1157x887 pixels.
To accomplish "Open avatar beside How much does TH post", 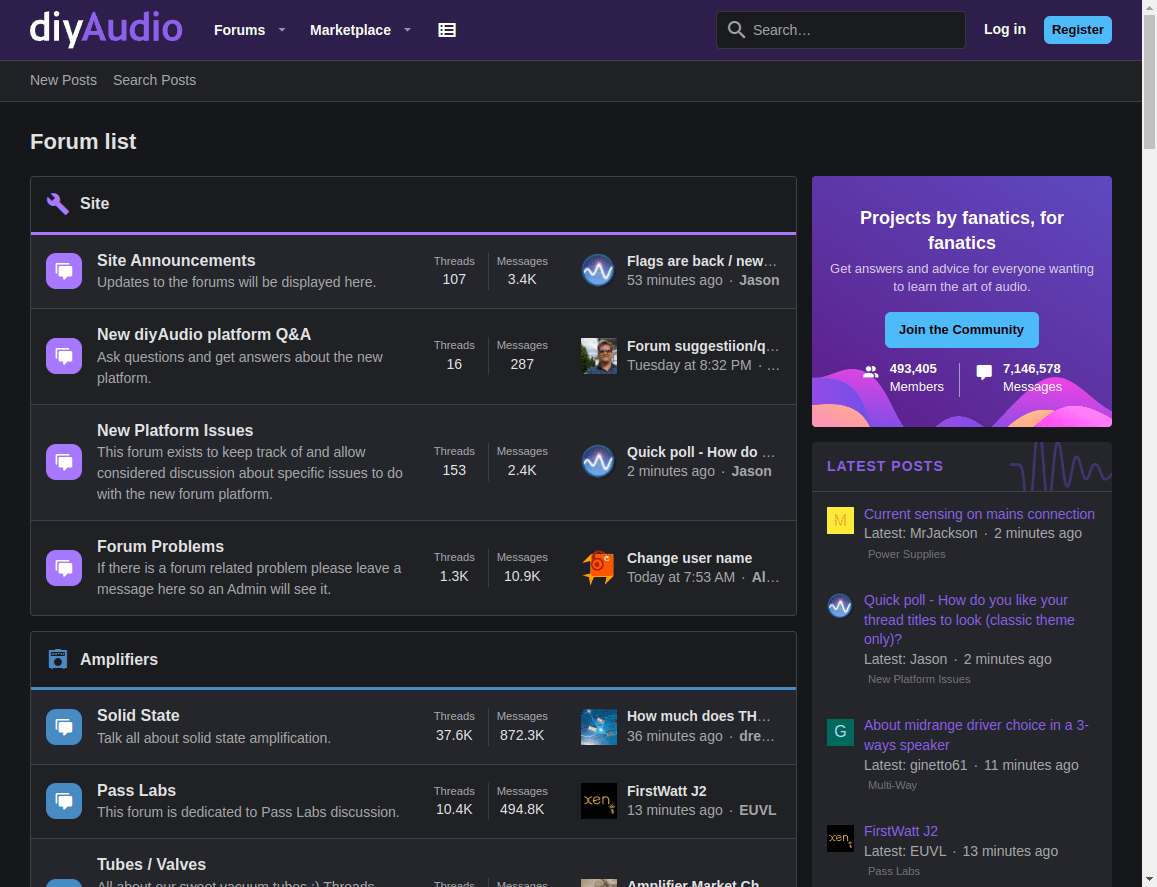I will [x=598, y=727].
